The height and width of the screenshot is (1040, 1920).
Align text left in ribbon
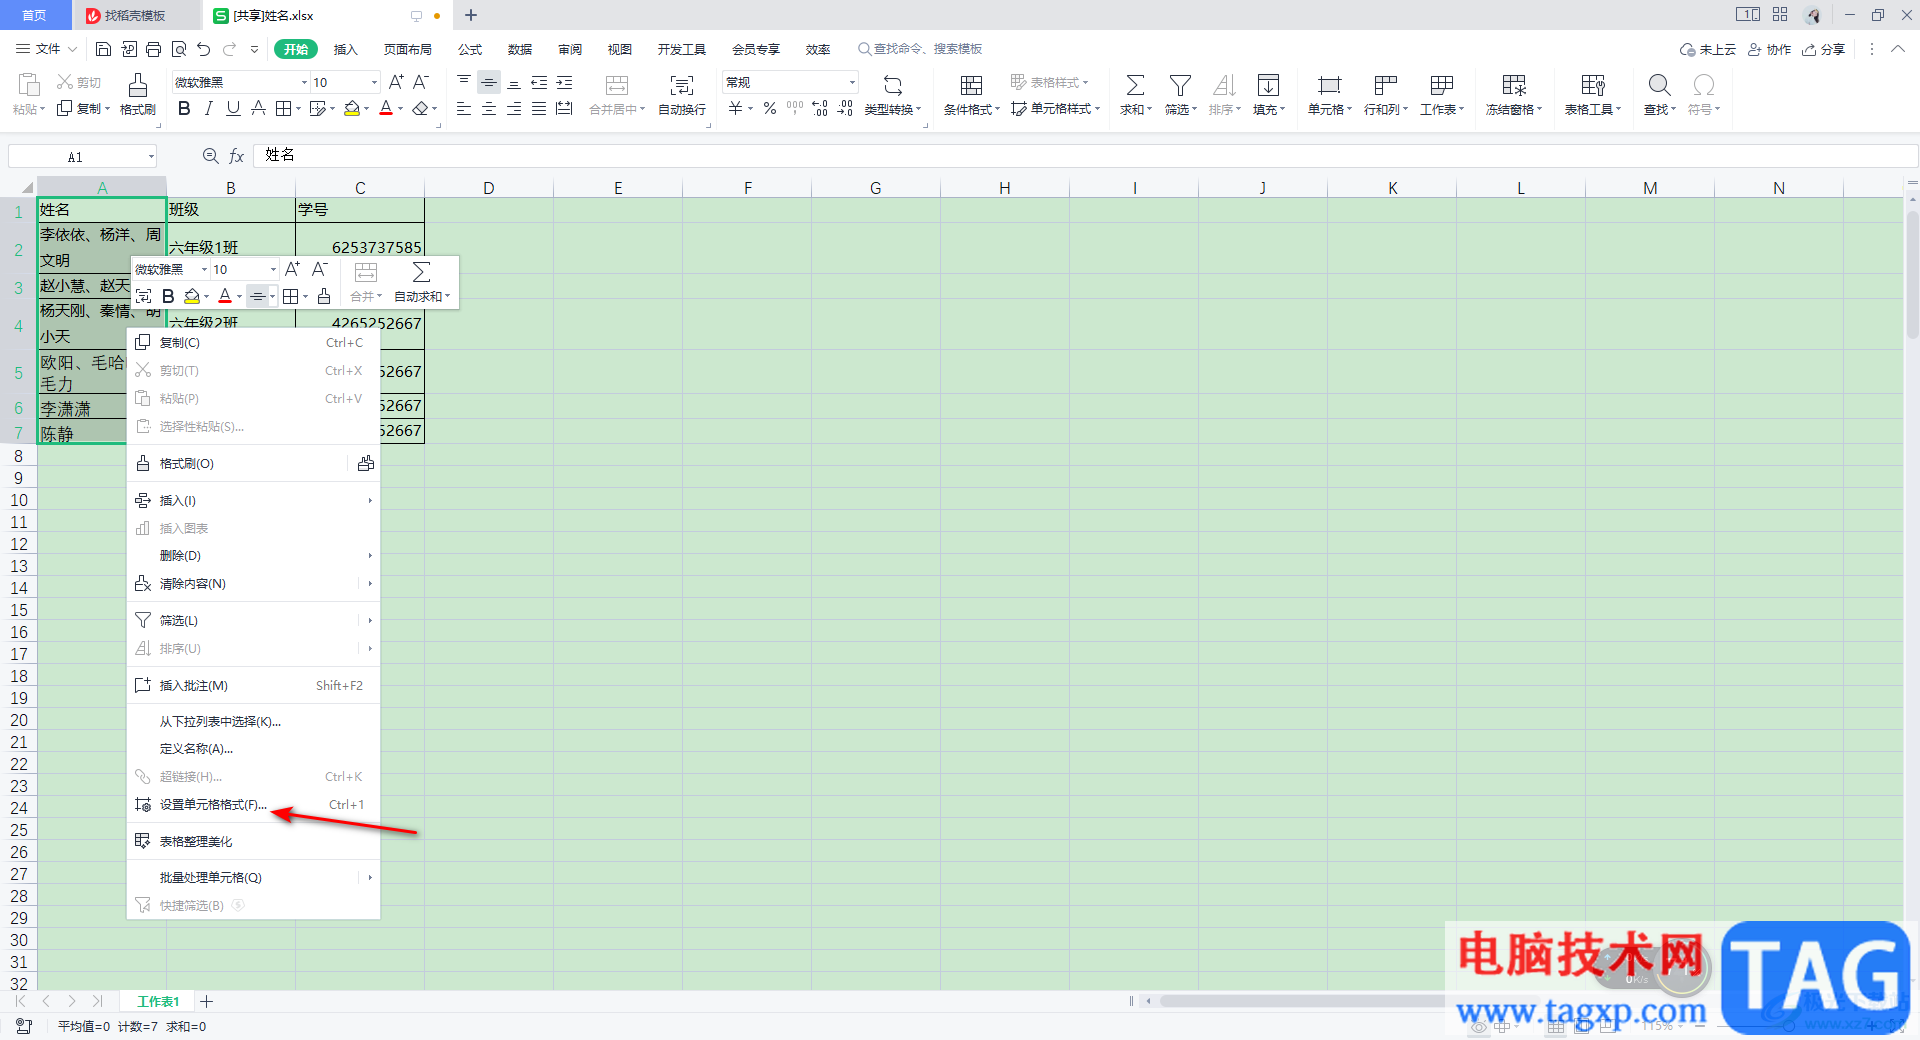click(464, 109)
